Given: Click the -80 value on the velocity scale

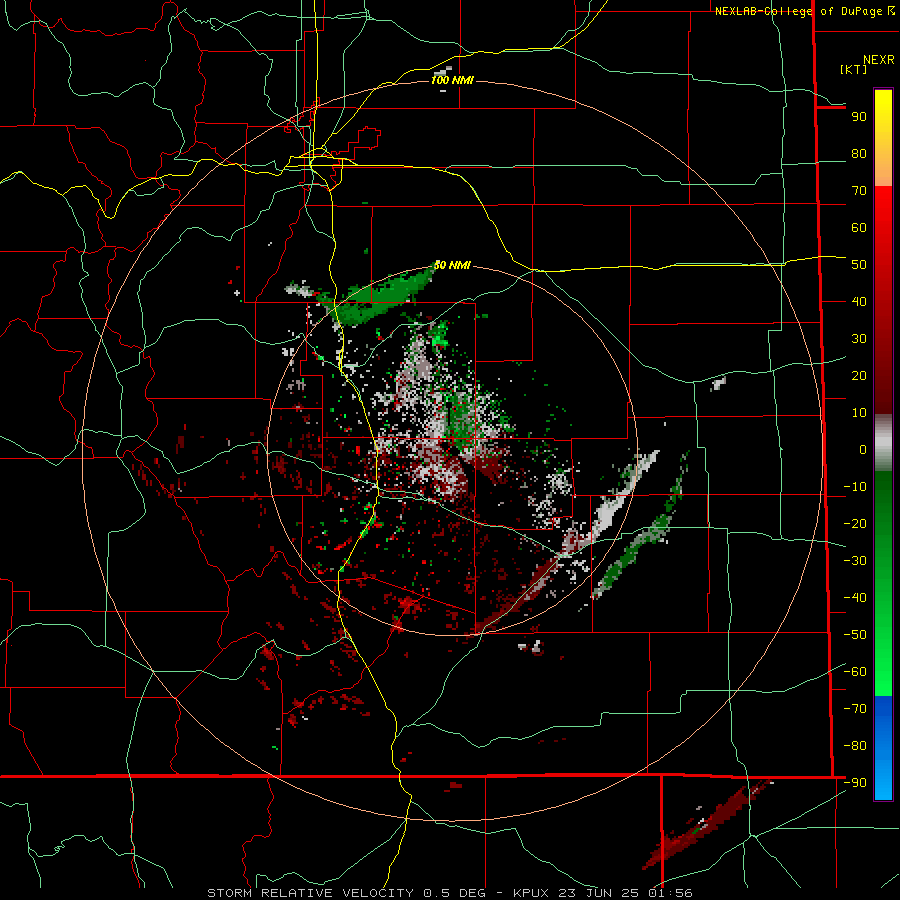Looking at the screenshot, I should 855,746.
